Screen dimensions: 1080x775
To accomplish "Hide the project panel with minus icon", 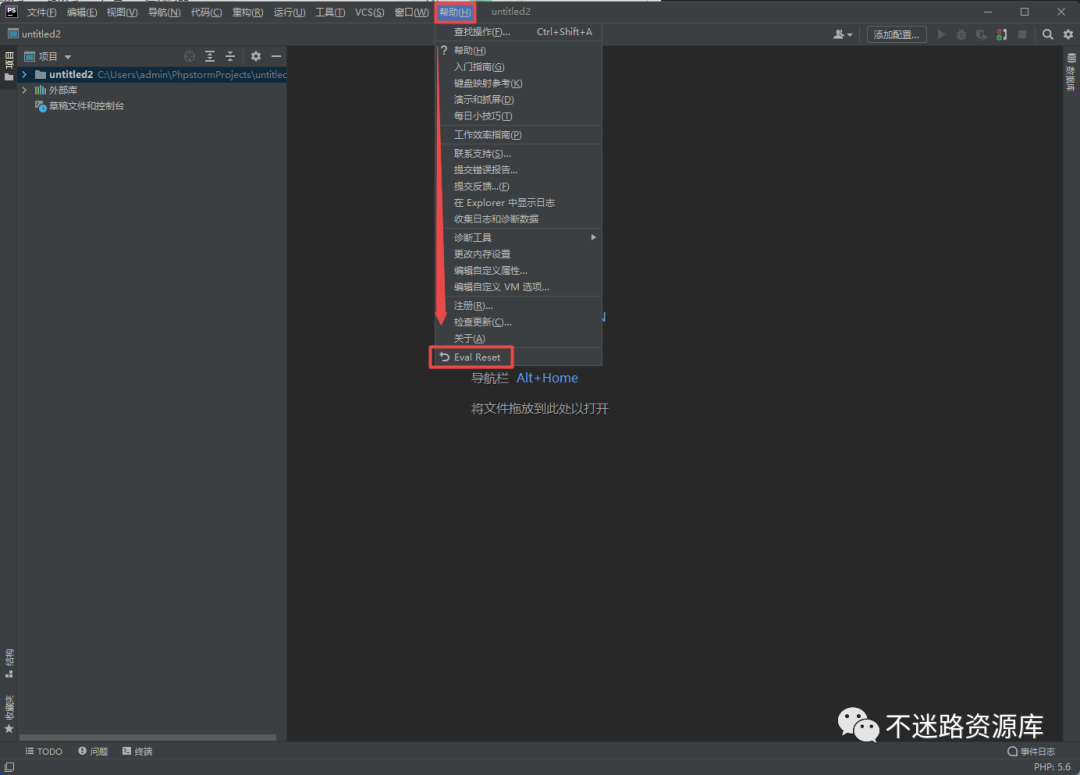I will click(x=276, y=56).
